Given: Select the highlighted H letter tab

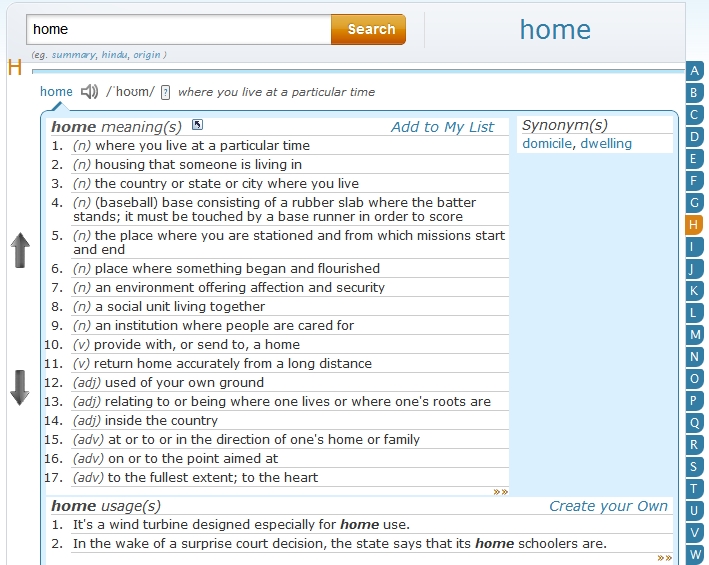Looking at the screenshot, I should tap(695, 225).
